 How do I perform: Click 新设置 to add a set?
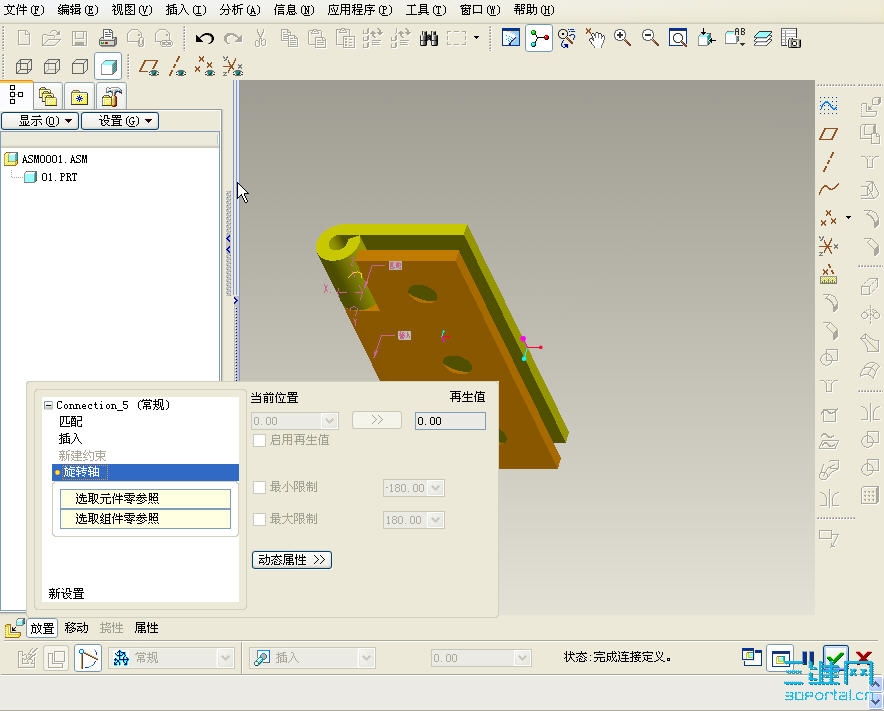[67, 593]
